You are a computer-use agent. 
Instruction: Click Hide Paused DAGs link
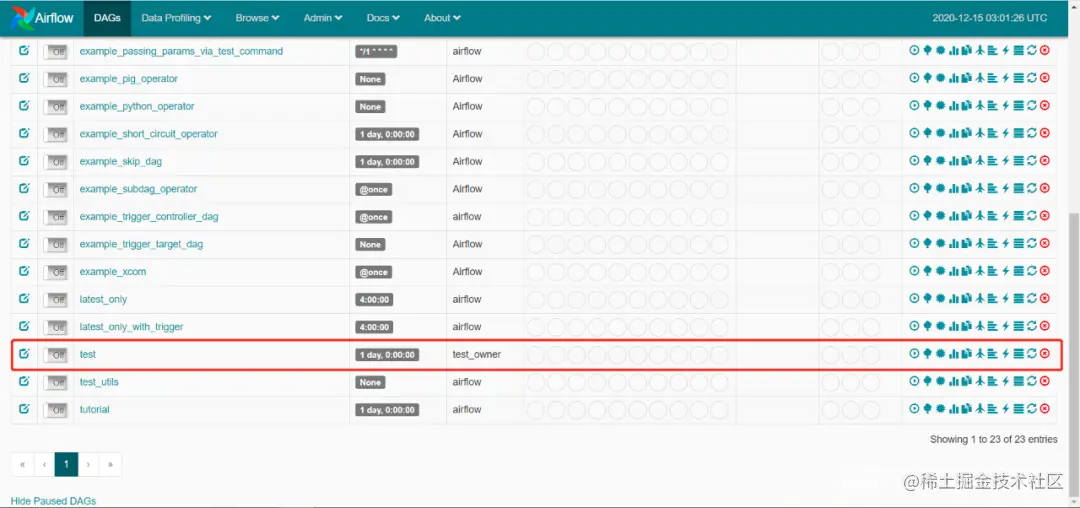(53, 501)
